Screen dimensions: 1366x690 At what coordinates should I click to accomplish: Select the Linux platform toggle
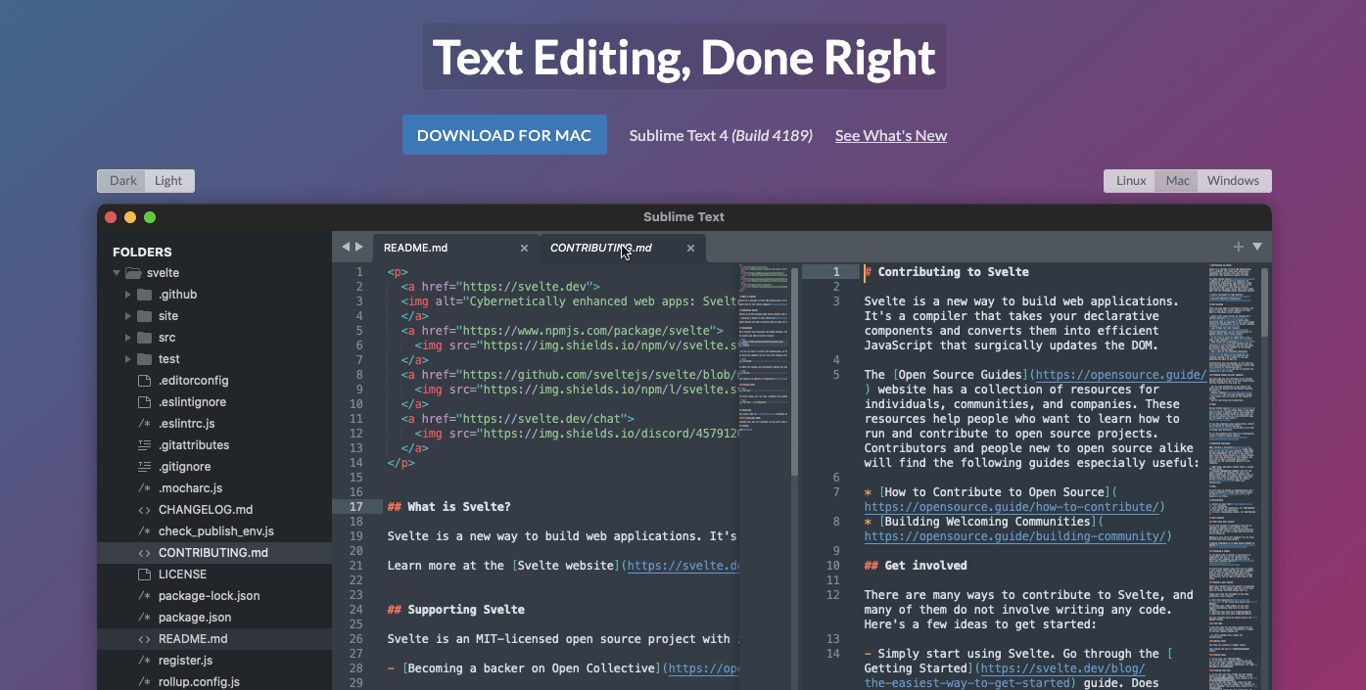point(1131,181)
